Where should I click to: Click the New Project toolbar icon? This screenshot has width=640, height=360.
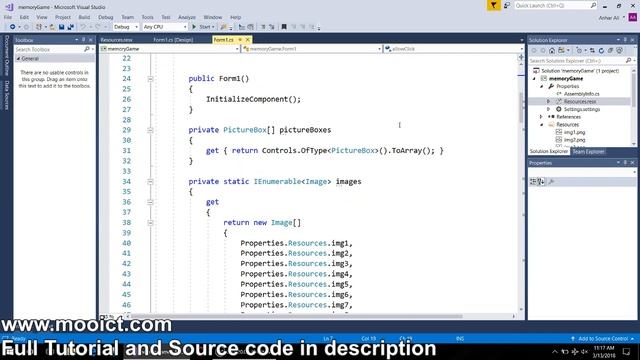[39, 27]
